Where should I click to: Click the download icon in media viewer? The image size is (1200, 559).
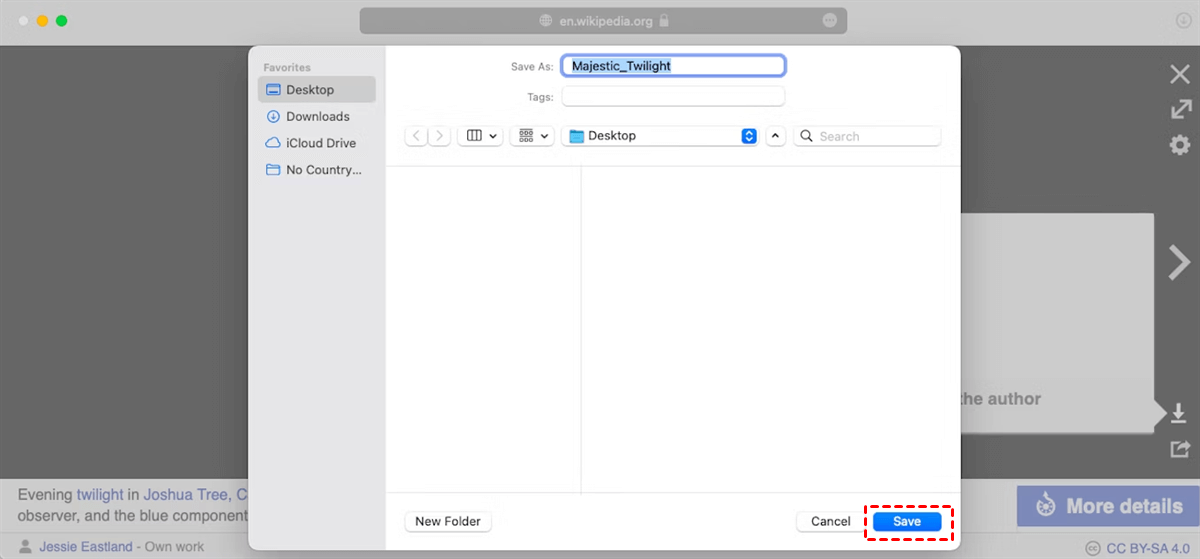pyautogui.click(x=1179, y=413)
